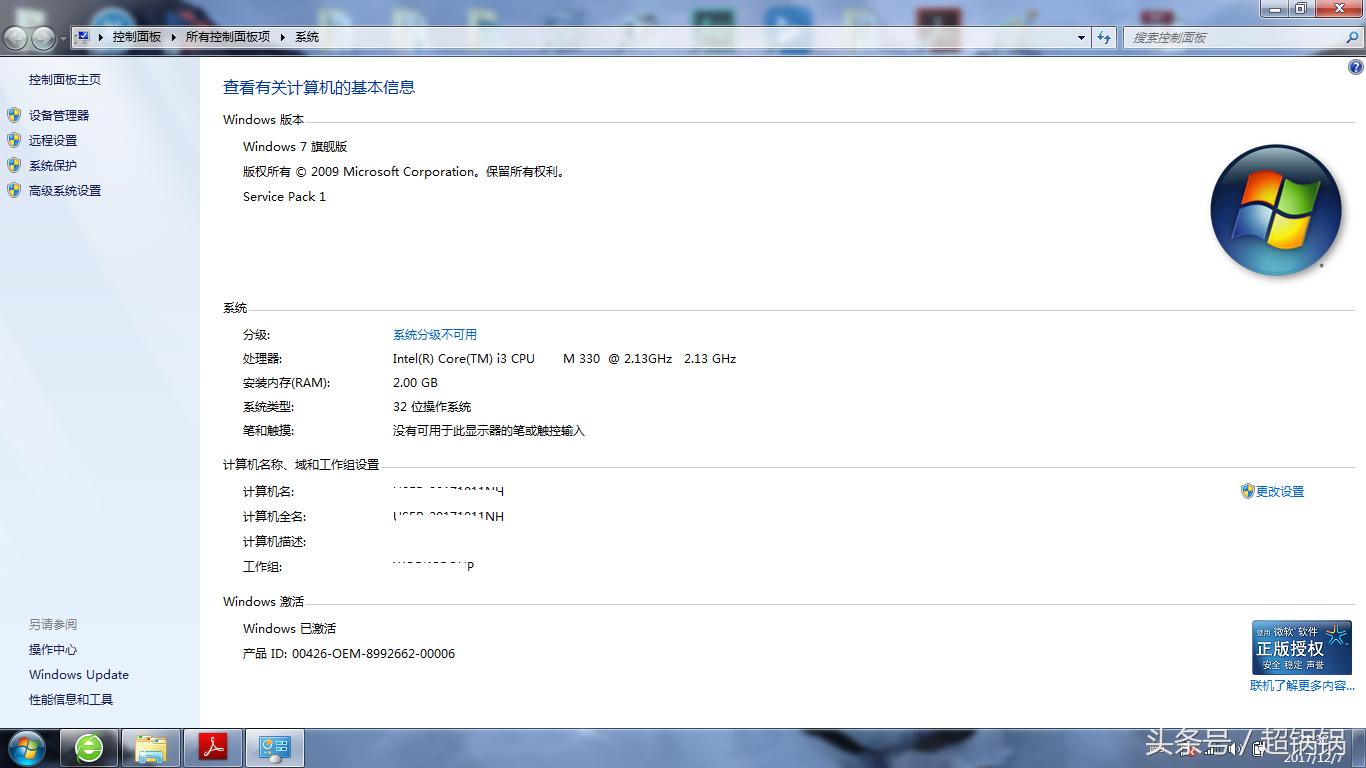
Task: Click the Help question mark icon
Action: 1356,66
